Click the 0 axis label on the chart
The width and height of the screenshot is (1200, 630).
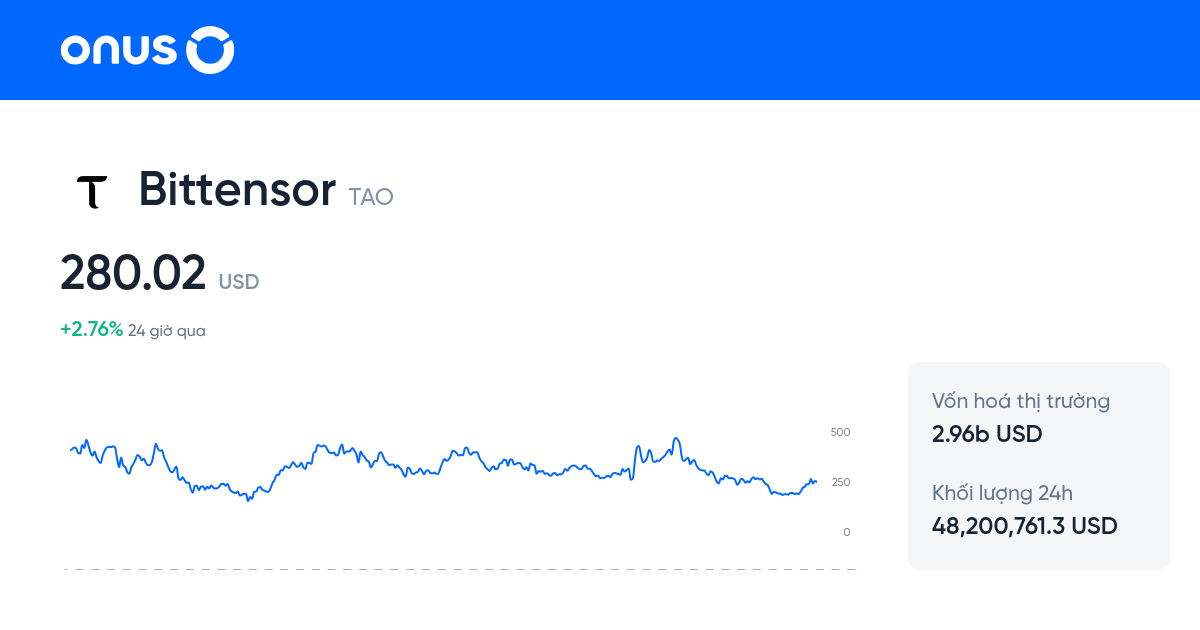tap(845, 532)
